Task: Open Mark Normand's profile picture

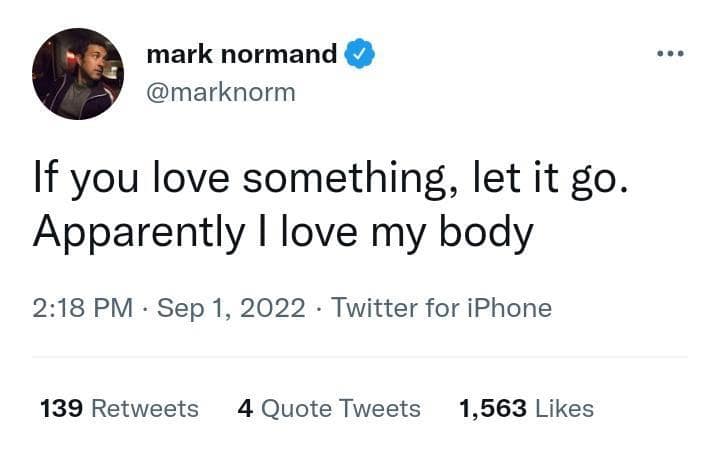Action: tap(78, 73)
